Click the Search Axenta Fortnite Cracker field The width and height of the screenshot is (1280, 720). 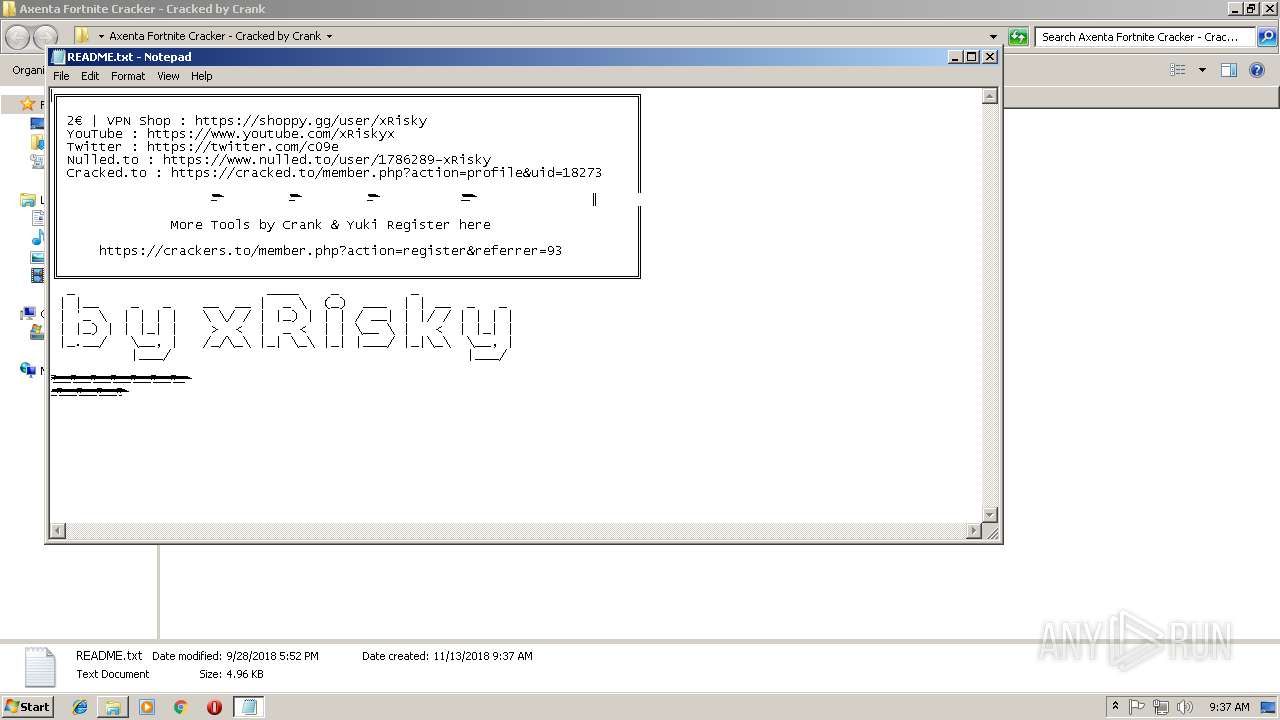click(1144, 37)
